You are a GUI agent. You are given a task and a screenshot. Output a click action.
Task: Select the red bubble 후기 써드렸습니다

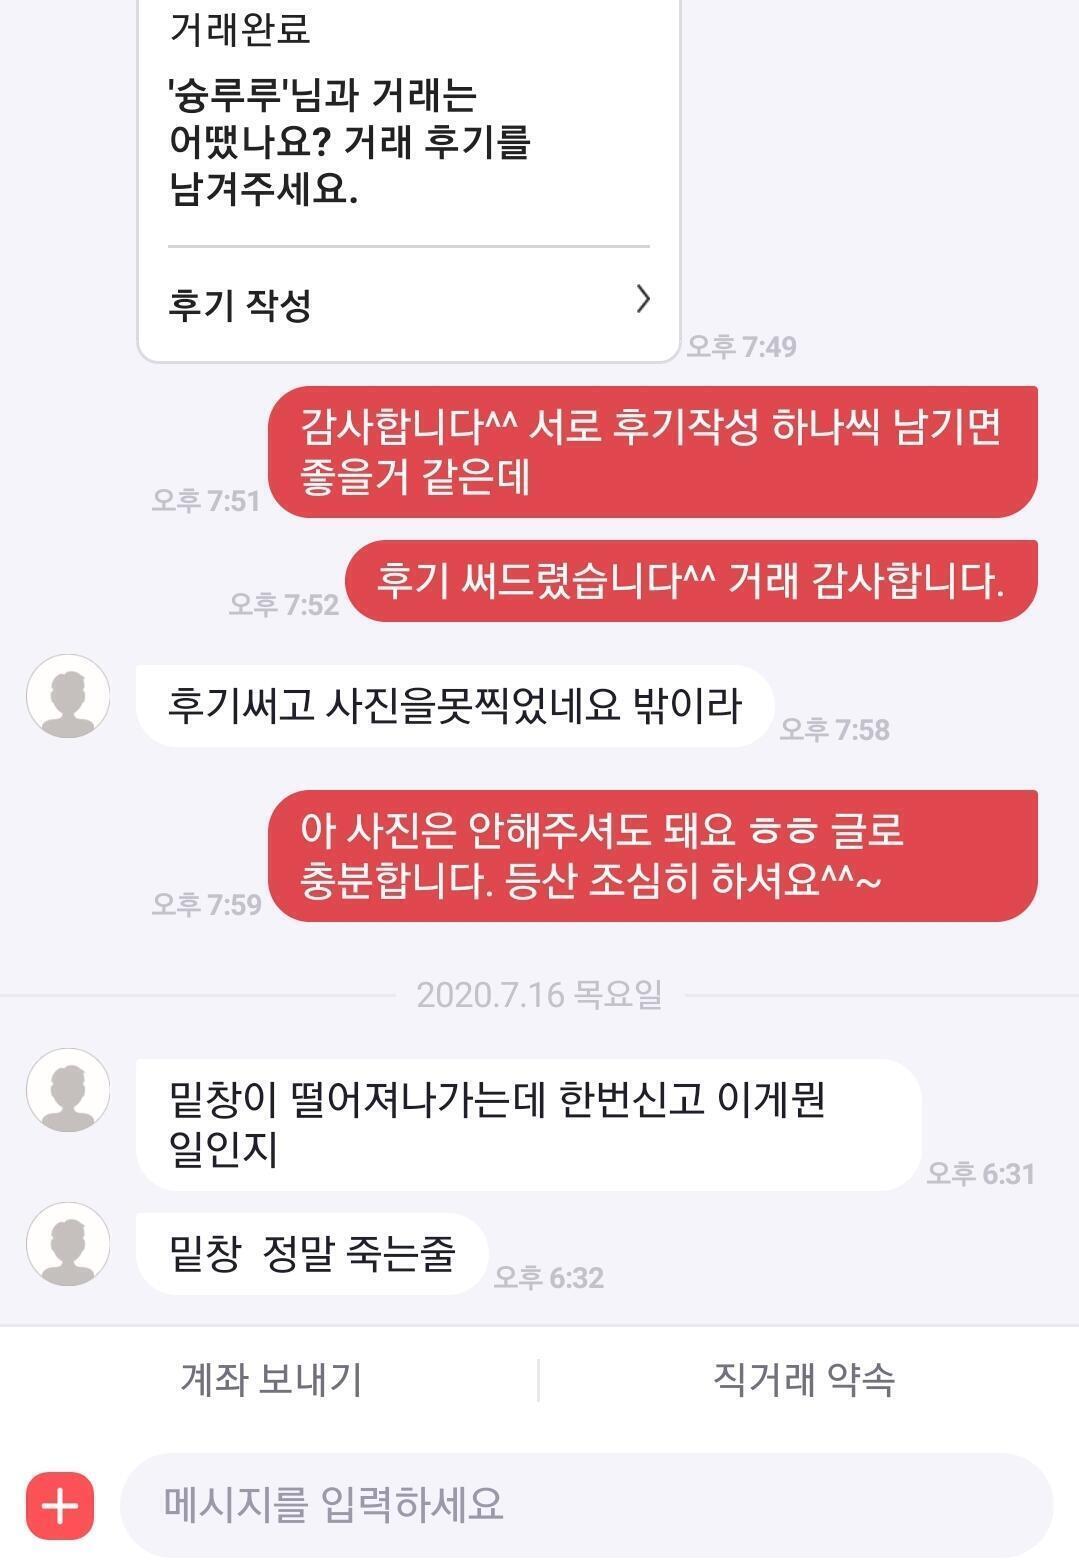coord(692,581)
